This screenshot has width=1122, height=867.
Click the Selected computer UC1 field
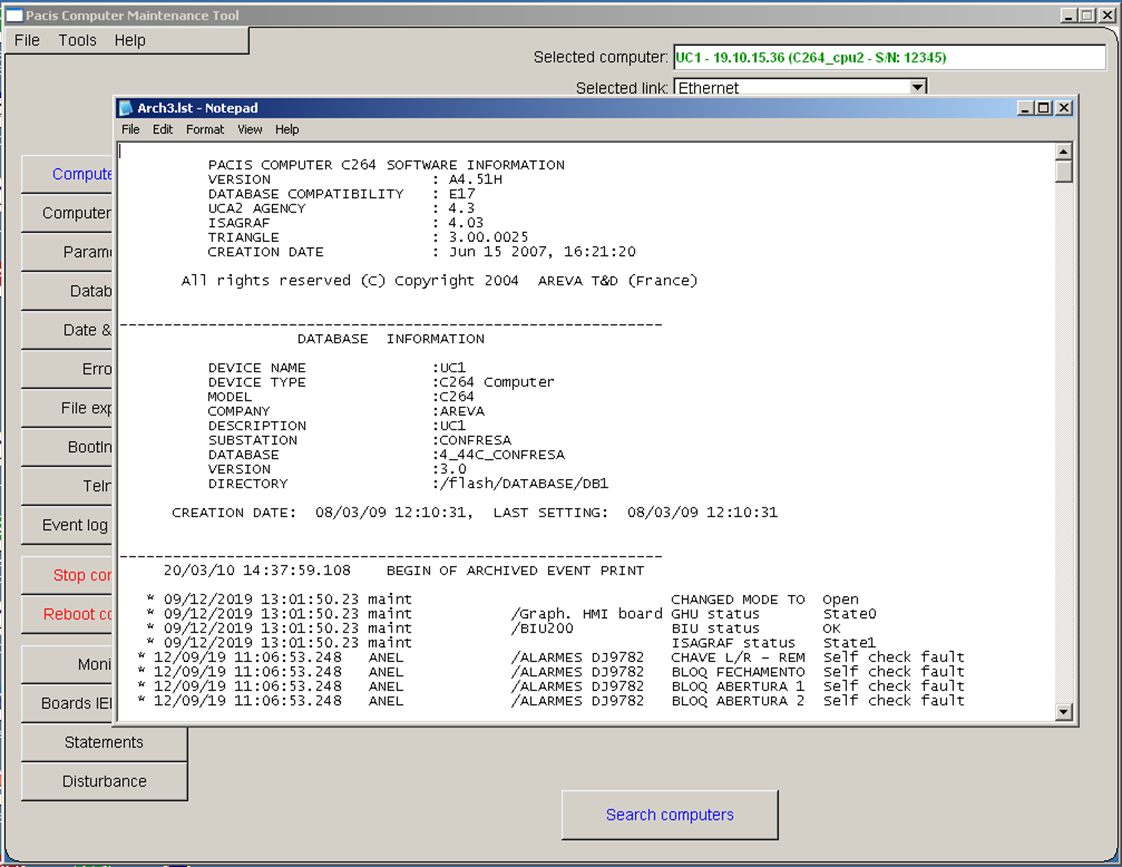tap(890, 57)
